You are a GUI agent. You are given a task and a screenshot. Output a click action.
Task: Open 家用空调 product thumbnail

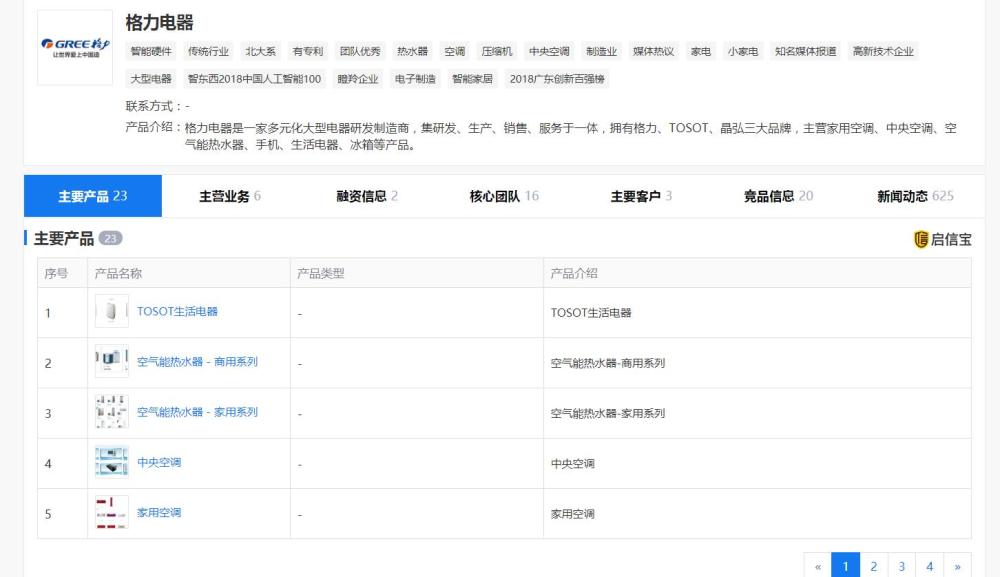point(112,513)
